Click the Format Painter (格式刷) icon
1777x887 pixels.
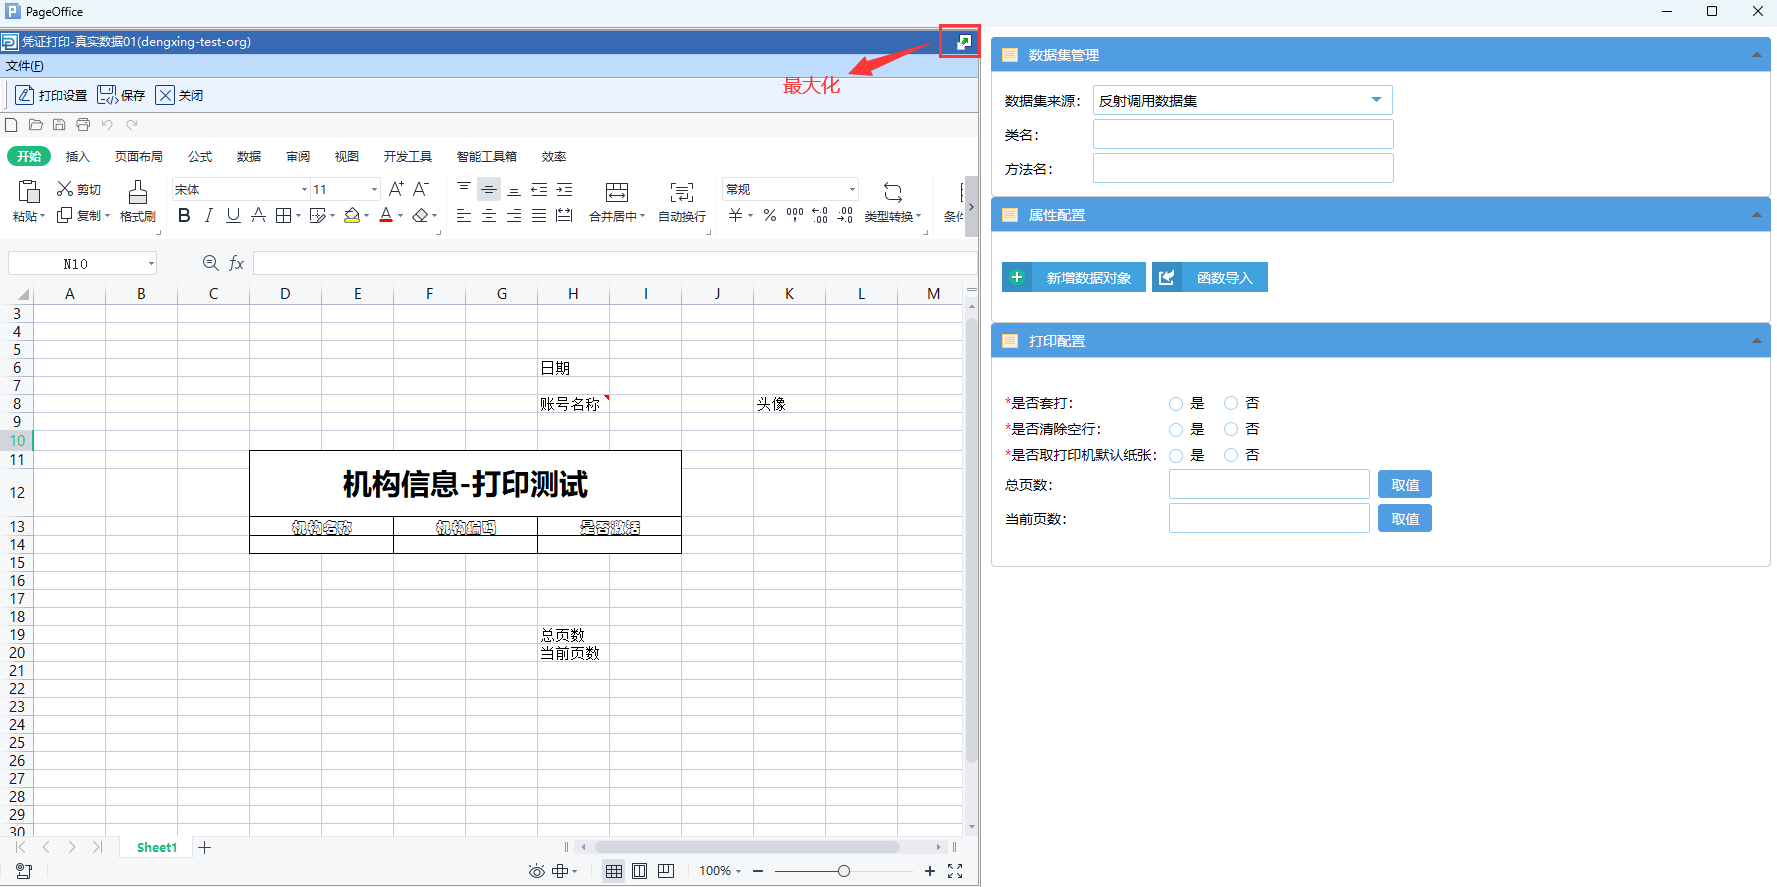(x=138, y=192)
